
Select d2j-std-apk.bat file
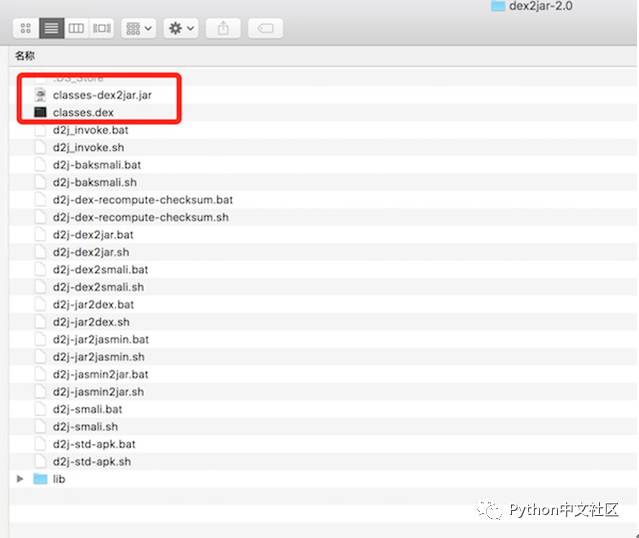94,444
